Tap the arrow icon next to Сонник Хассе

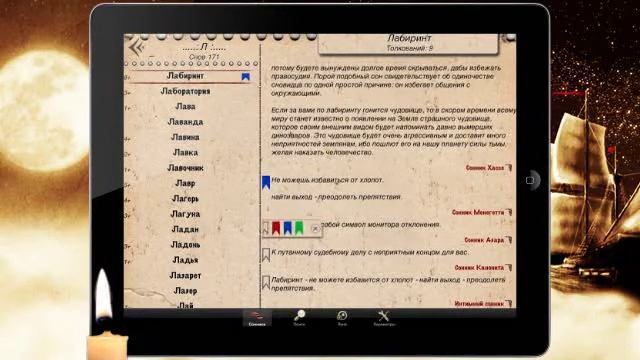tap(509, 167)
